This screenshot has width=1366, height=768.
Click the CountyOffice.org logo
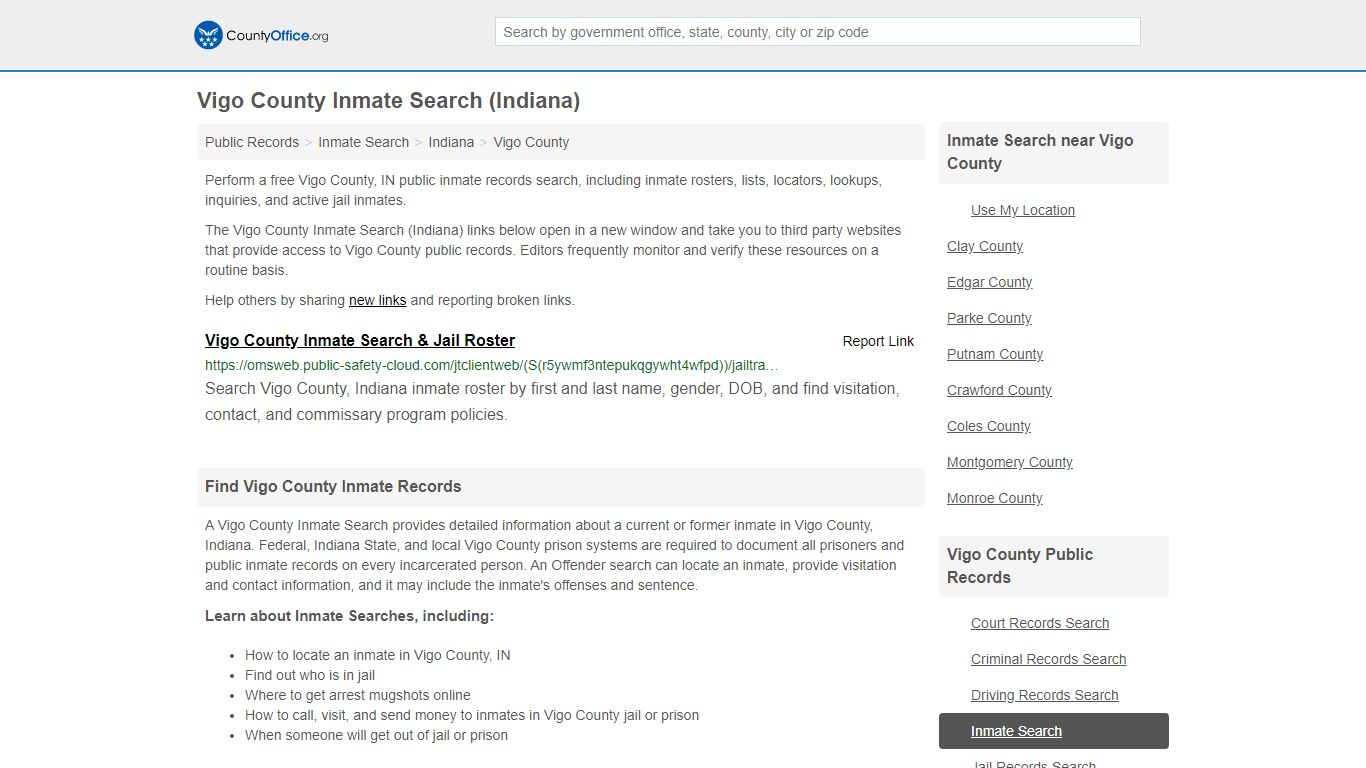[x=261, y=35]
